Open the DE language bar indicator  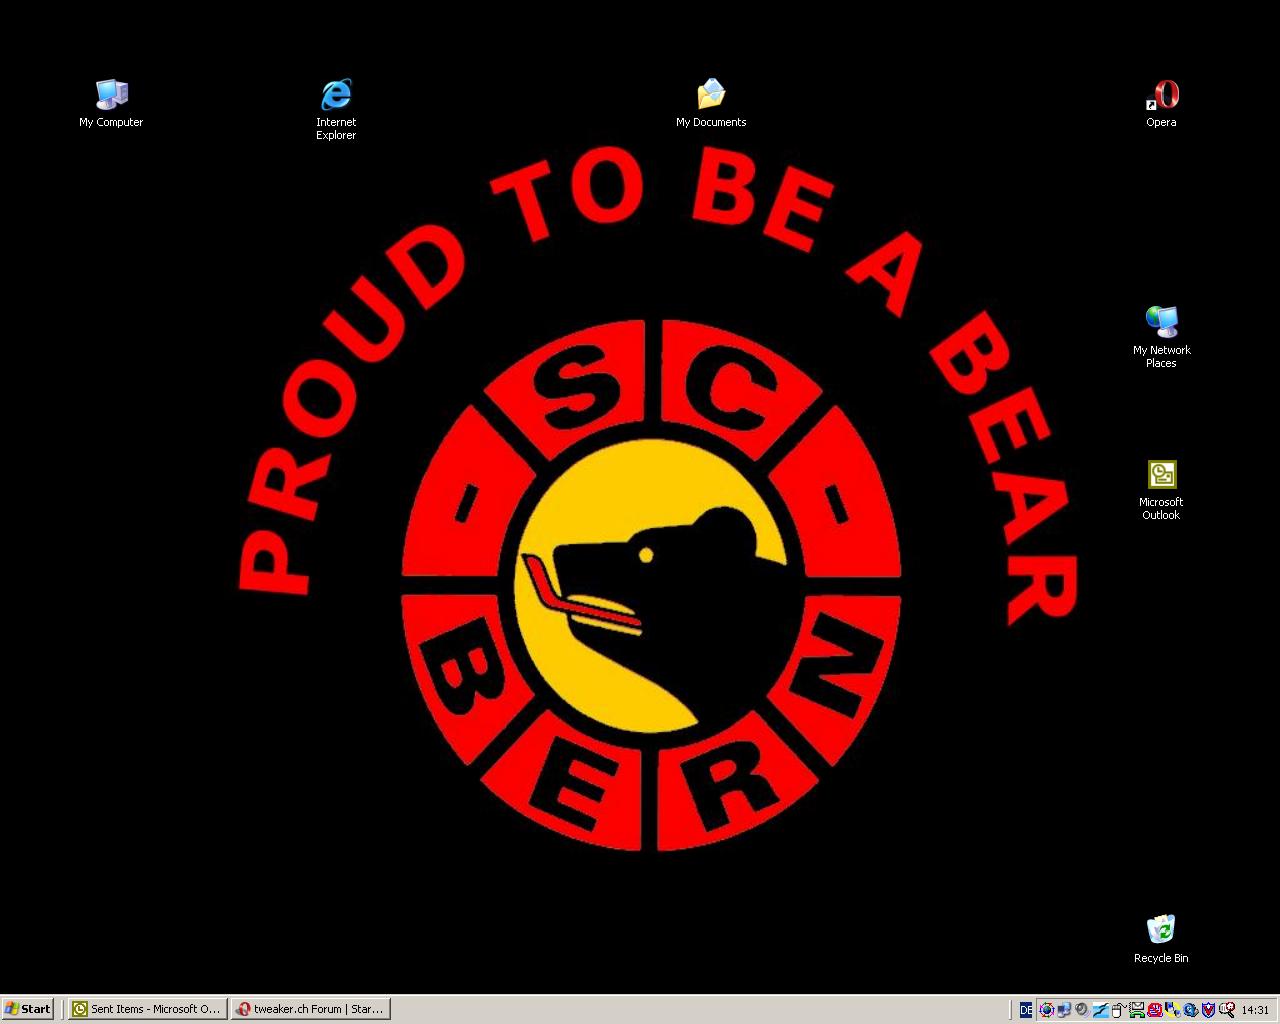tap(1026, 1010)
